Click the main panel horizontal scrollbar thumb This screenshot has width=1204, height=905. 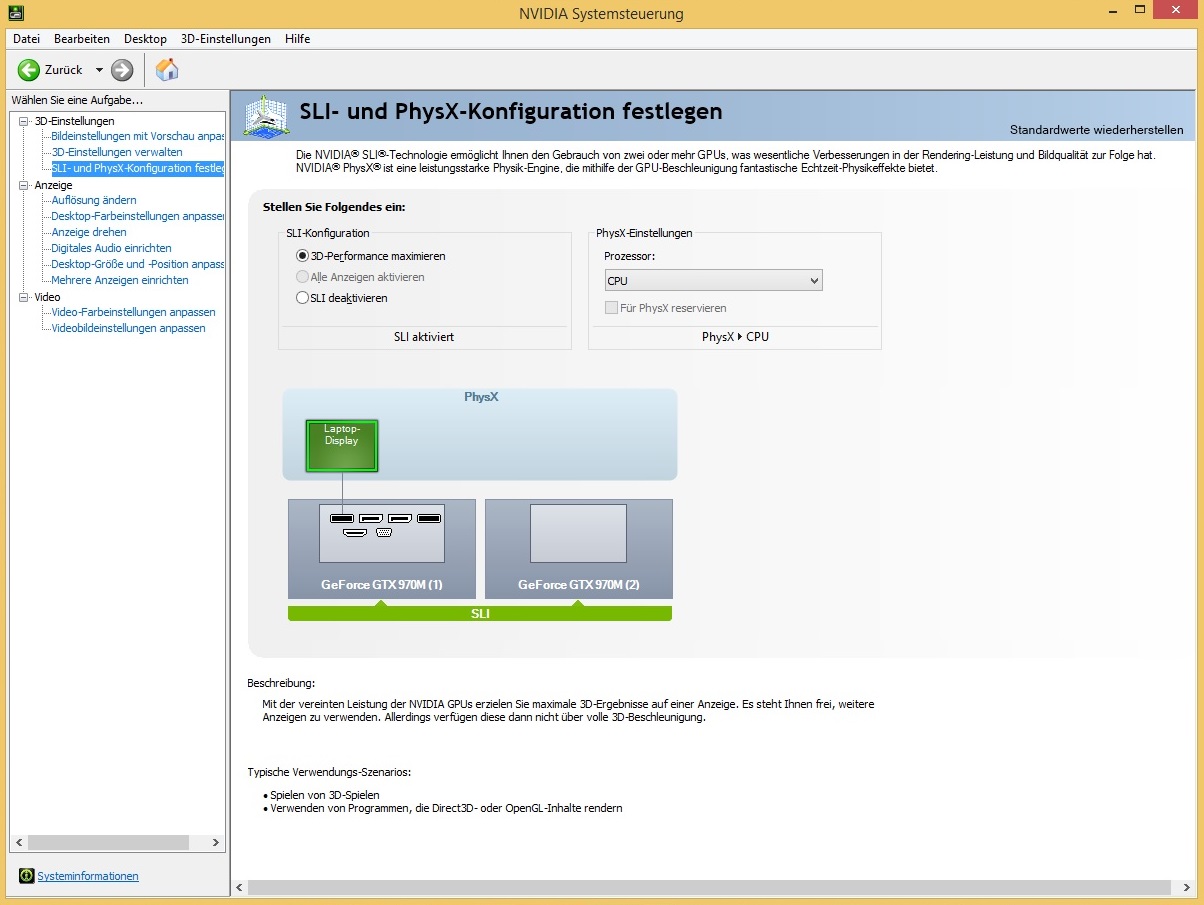click(x=709, y=887)
